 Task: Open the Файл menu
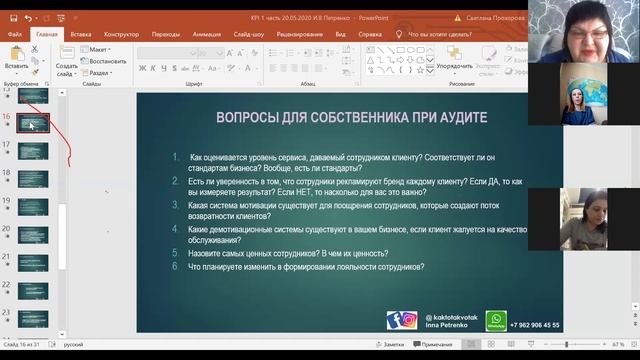15,35
